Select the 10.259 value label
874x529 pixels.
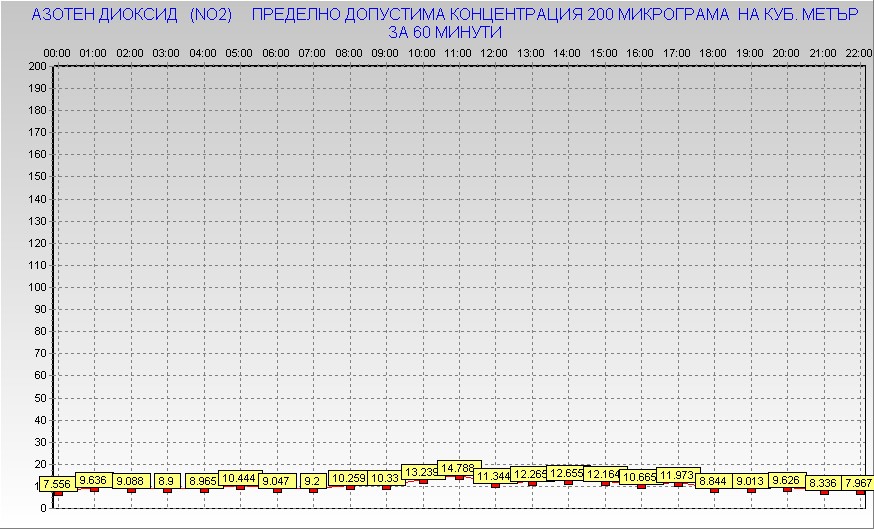point(349,478)
